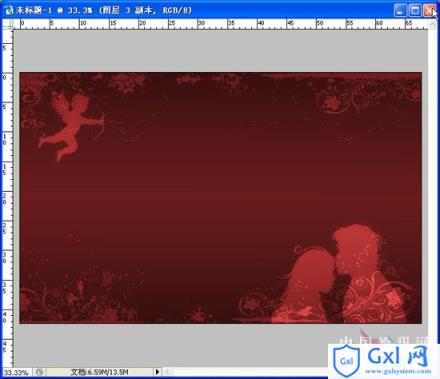Close the 未标题-1 document window
Screen dimensions: 440x379
point(429,10)
